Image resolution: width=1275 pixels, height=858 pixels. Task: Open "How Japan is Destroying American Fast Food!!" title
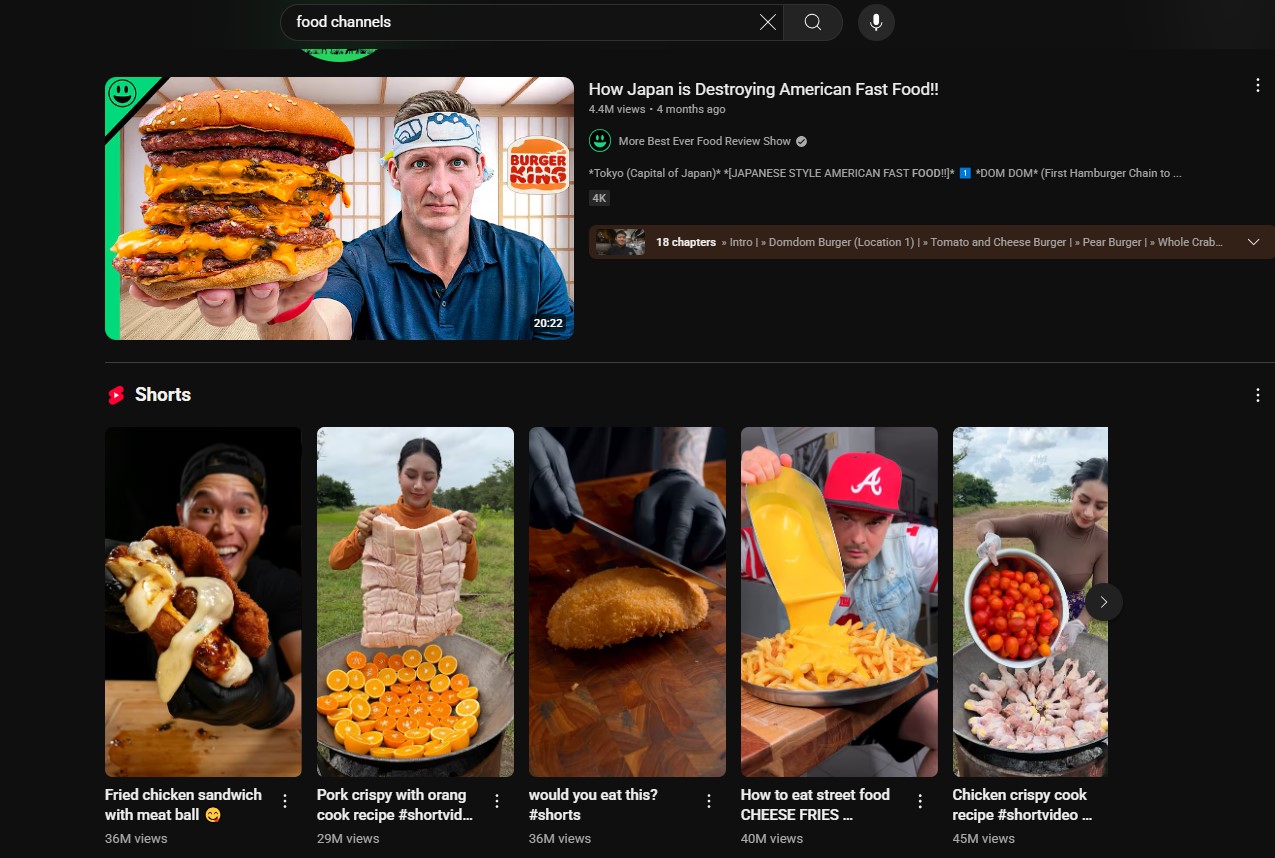pyautogui.click(x=763, y=89)
